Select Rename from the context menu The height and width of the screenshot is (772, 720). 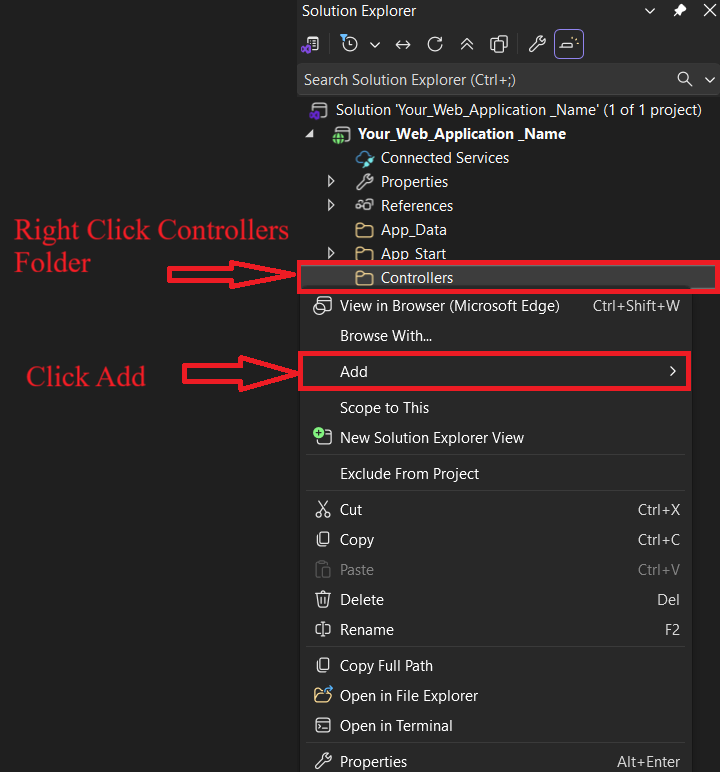[367, 630]
